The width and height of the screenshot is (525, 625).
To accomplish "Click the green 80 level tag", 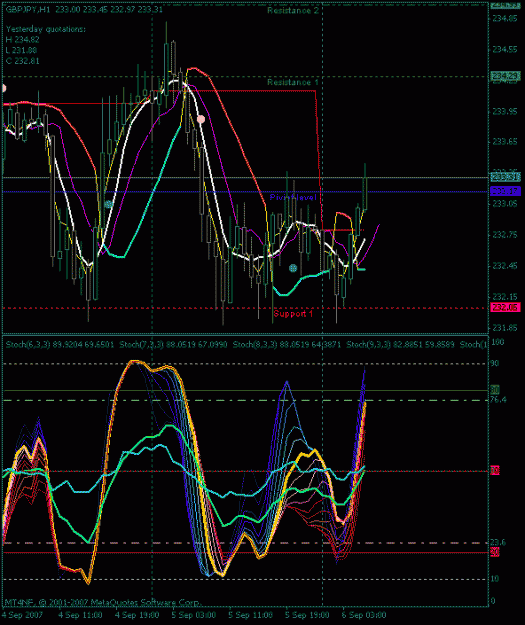I will (495, 389).
